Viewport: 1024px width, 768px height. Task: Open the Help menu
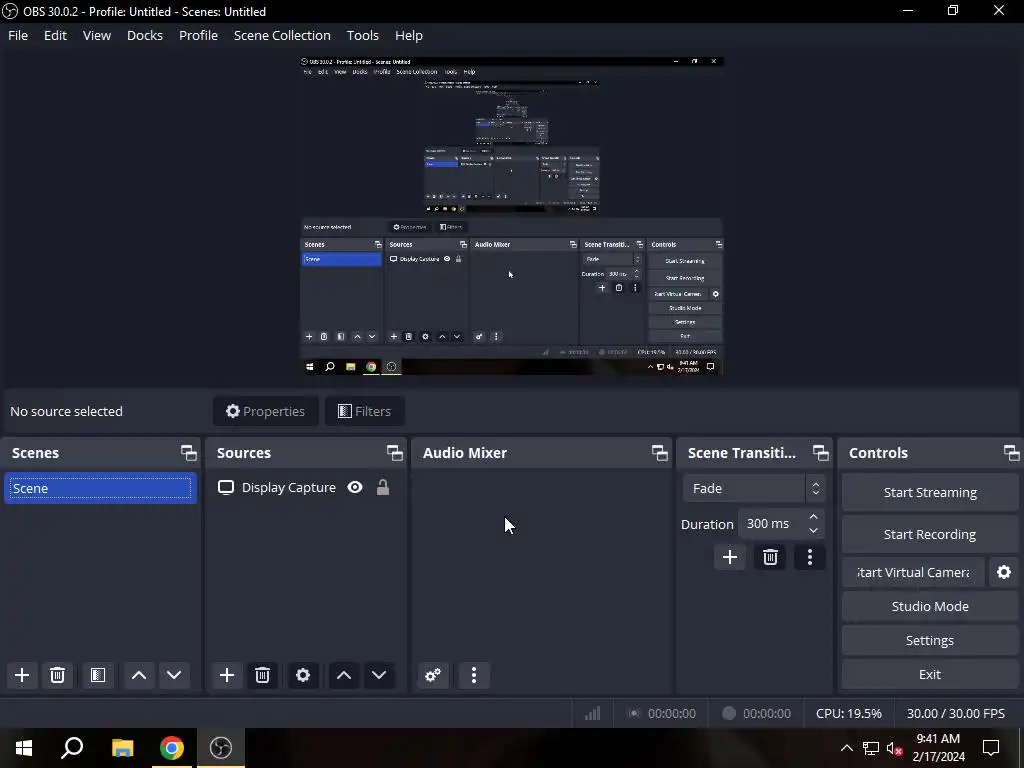[409, 35]
